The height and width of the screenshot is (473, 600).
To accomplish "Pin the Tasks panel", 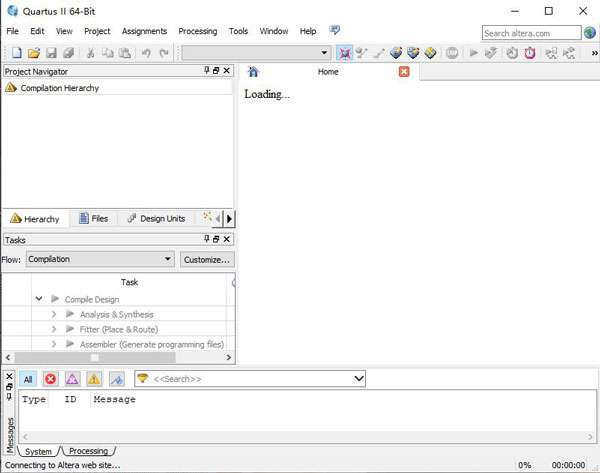I will coord(207,239).
